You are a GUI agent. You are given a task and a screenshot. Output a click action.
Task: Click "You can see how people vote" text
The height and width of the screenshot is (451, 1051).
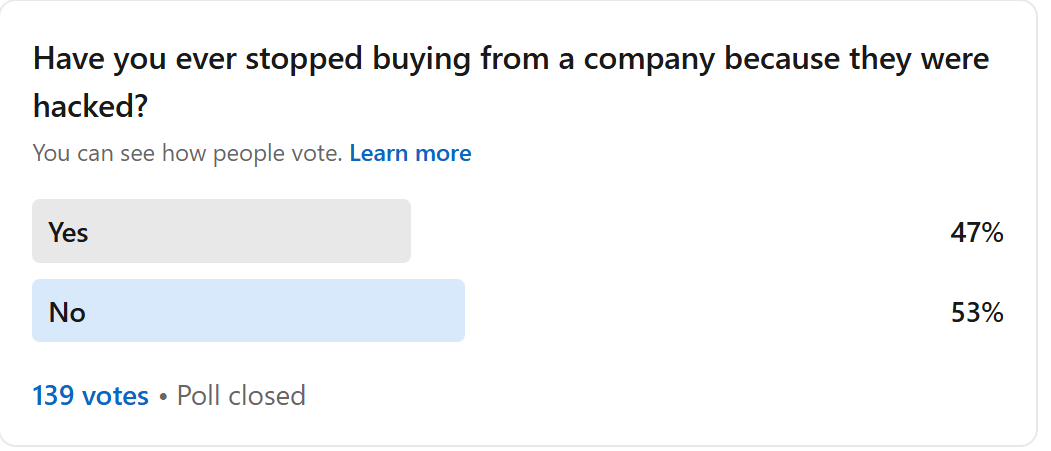coord(188,153)
